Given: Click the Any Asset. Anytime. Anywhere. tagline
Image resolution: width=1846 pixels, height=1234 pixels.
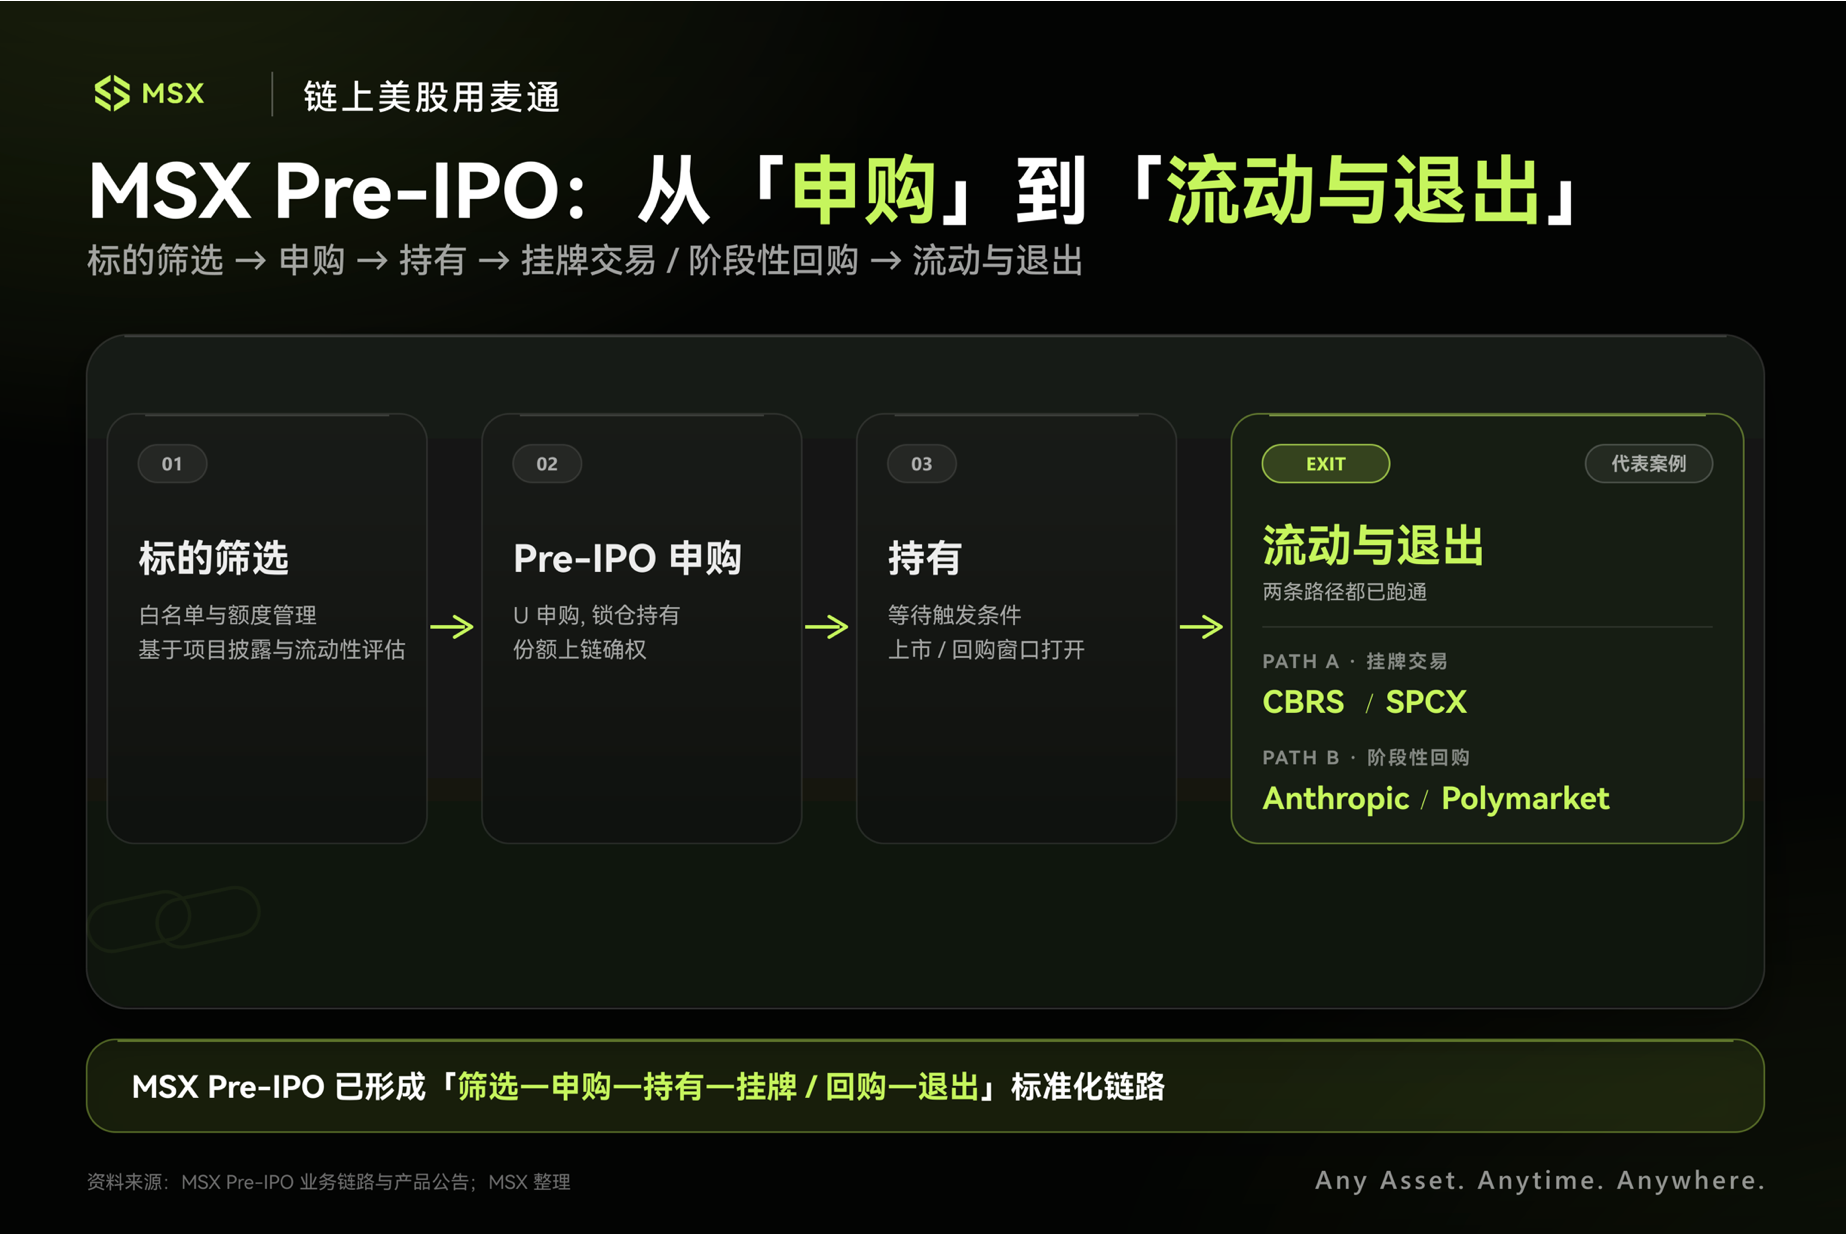Looking at the screenshot, I should point(1539,1181).
